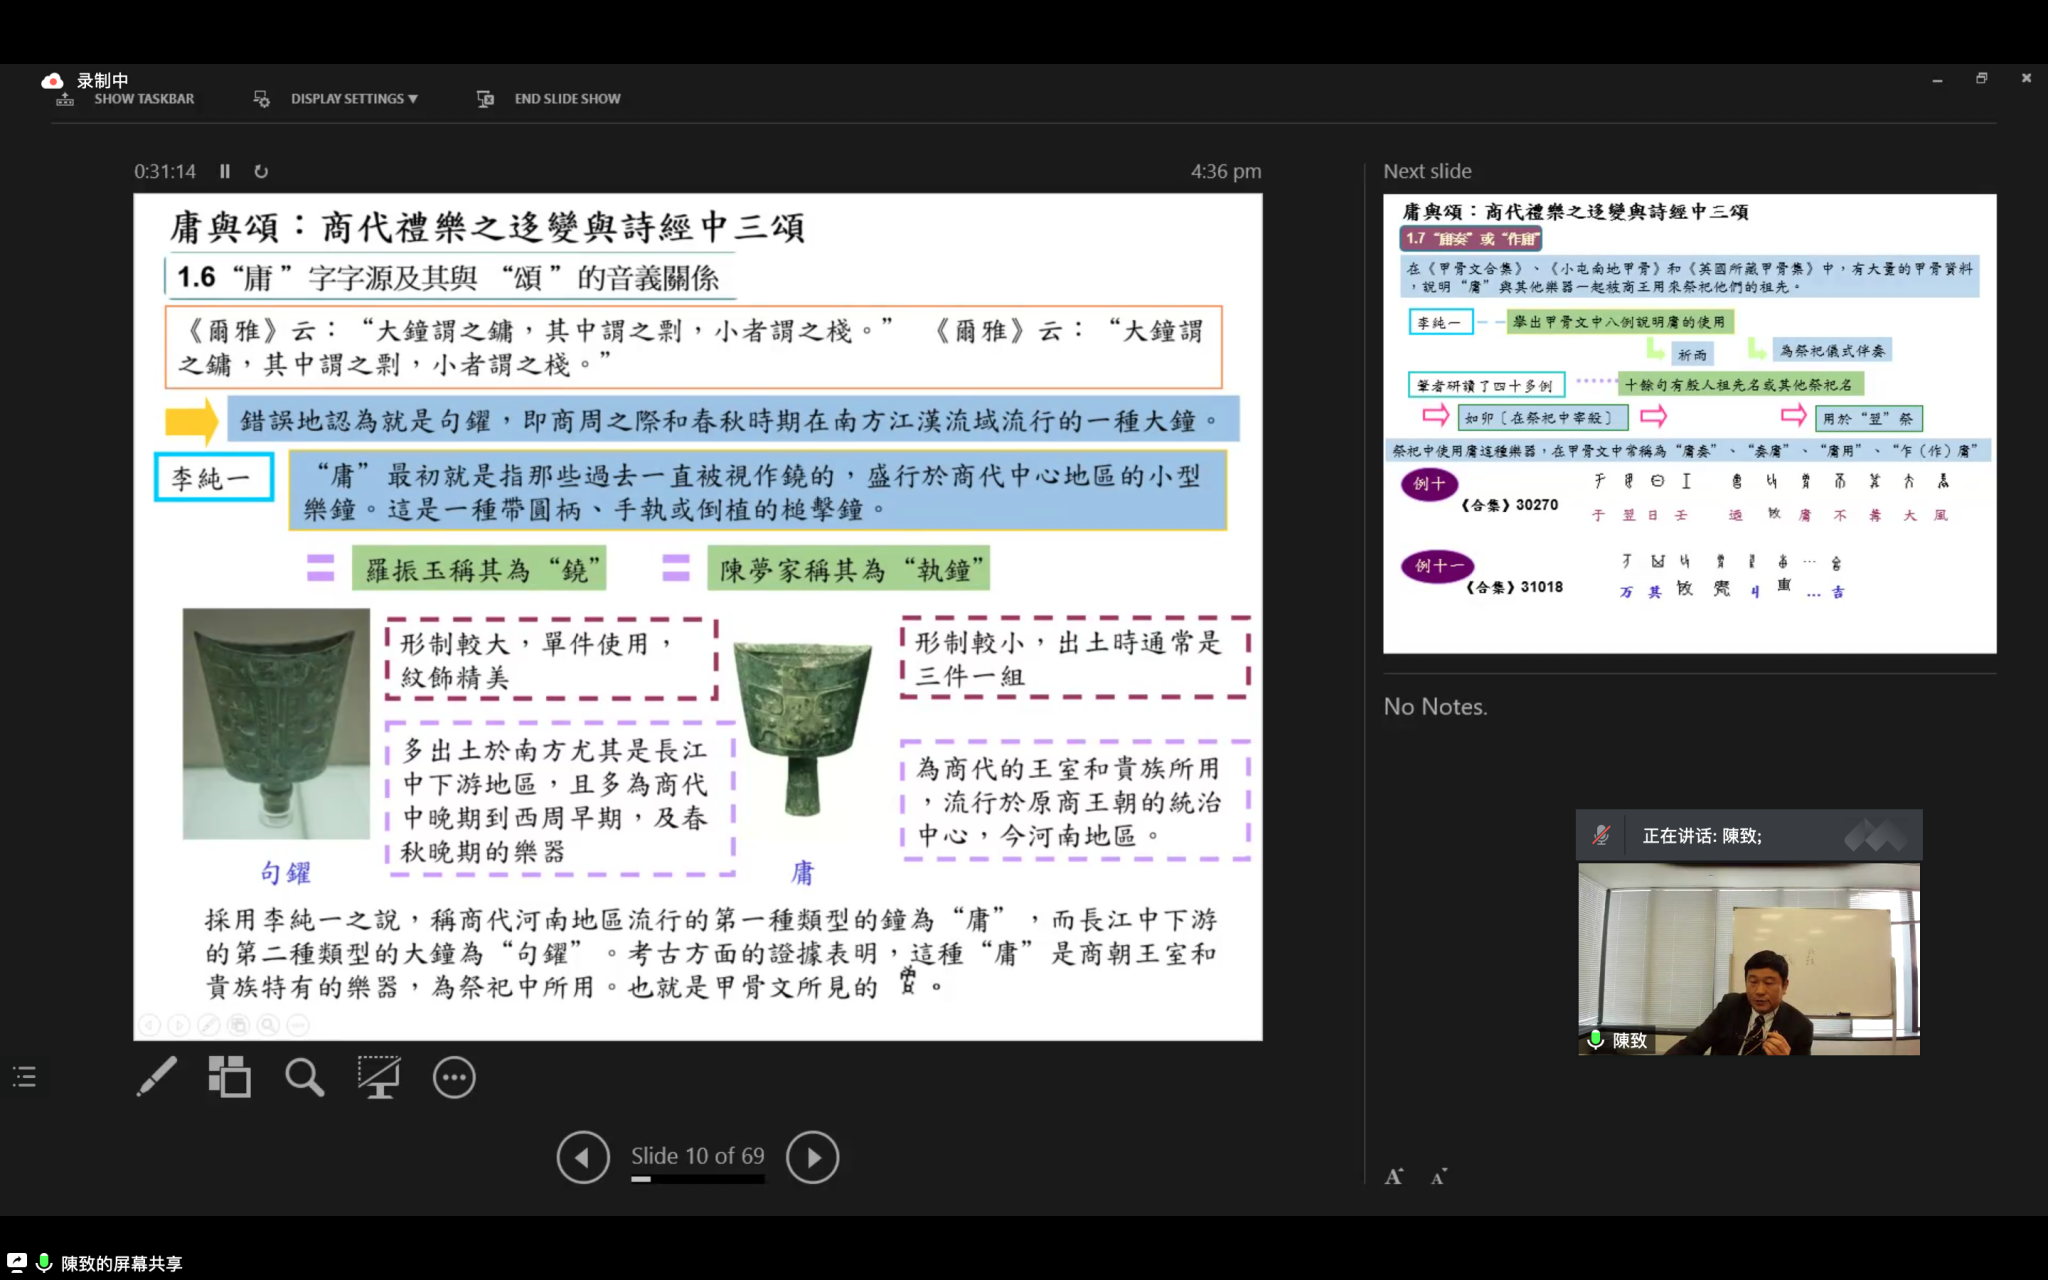Click End Slide Show

coord(566,98)
